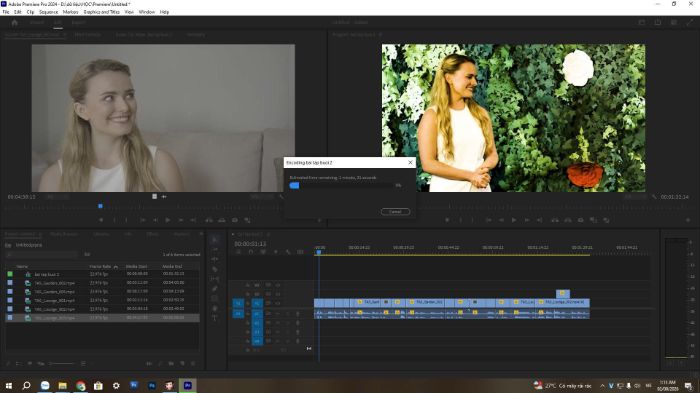700x393 pixels.
Task: Open Graphics and Titles menu
Action: 101,12
